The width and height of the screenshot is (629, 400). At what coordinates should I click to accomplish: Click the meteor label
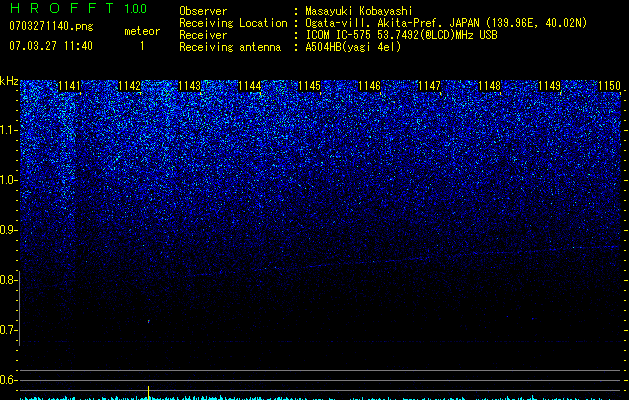click(x=142, y=31)
